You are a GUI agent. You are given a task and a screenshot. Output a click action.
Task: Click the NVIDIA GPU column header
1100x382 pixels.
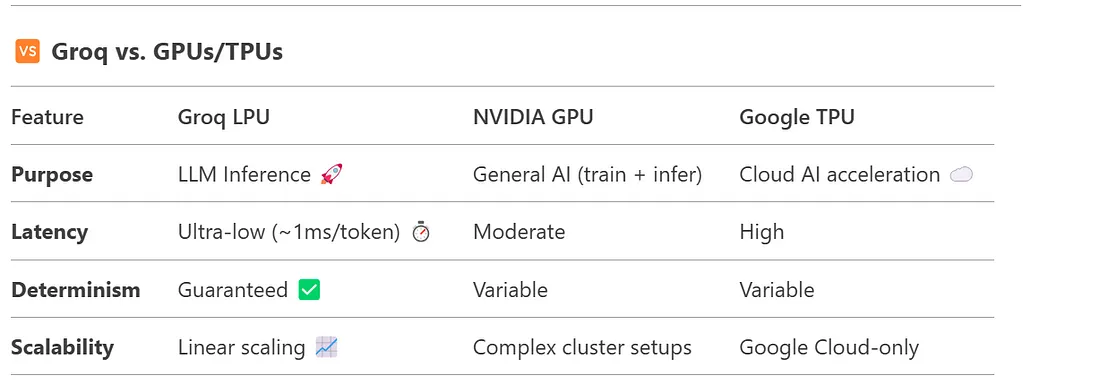[533, 116]
